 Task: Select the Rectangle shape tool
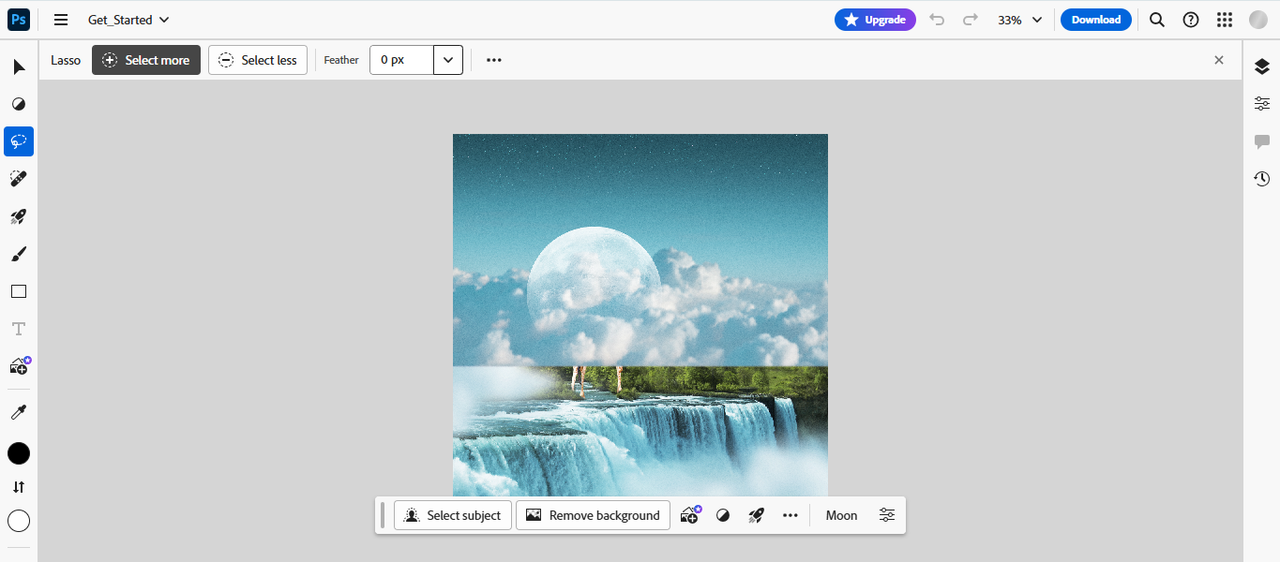coord(19,292)
